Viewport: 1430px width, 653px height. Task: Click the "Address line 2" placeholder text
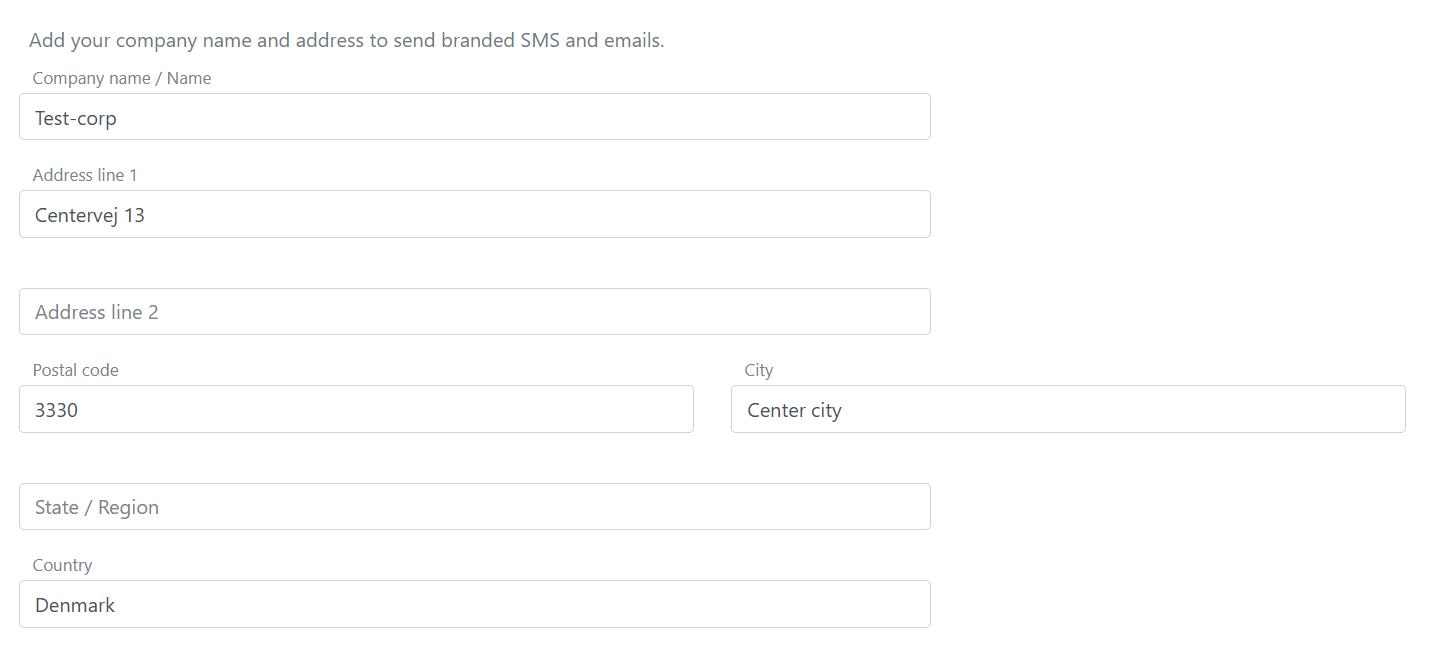coord(97,312)
